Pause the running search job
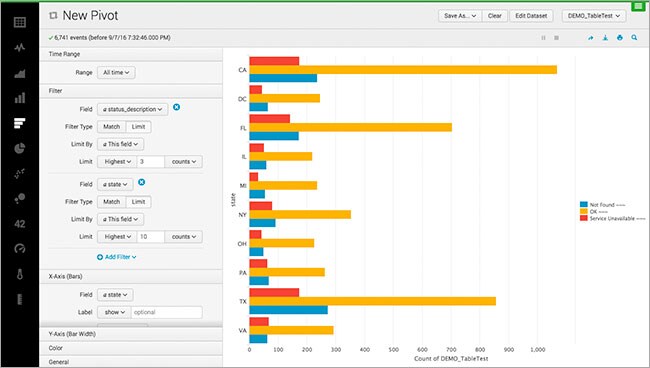Image resolution: width=650 pixels, height=368 pixels. click(543, 38)
